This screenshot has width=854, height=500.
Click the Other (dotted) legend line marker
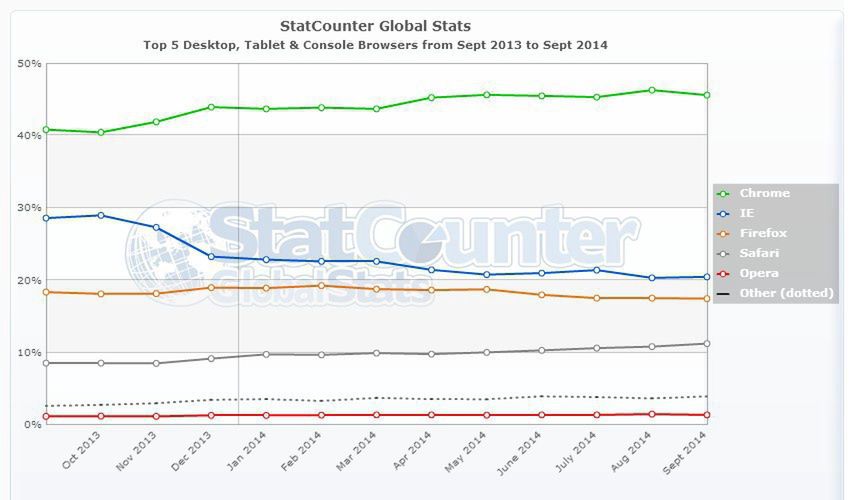pos(724,293)
